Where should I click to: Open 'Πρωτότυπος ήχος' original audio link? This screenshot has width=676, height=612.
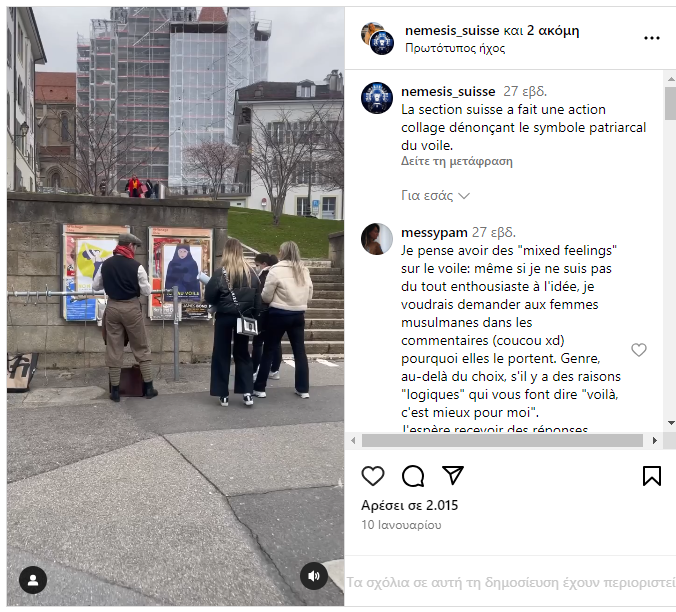(455, 48)
